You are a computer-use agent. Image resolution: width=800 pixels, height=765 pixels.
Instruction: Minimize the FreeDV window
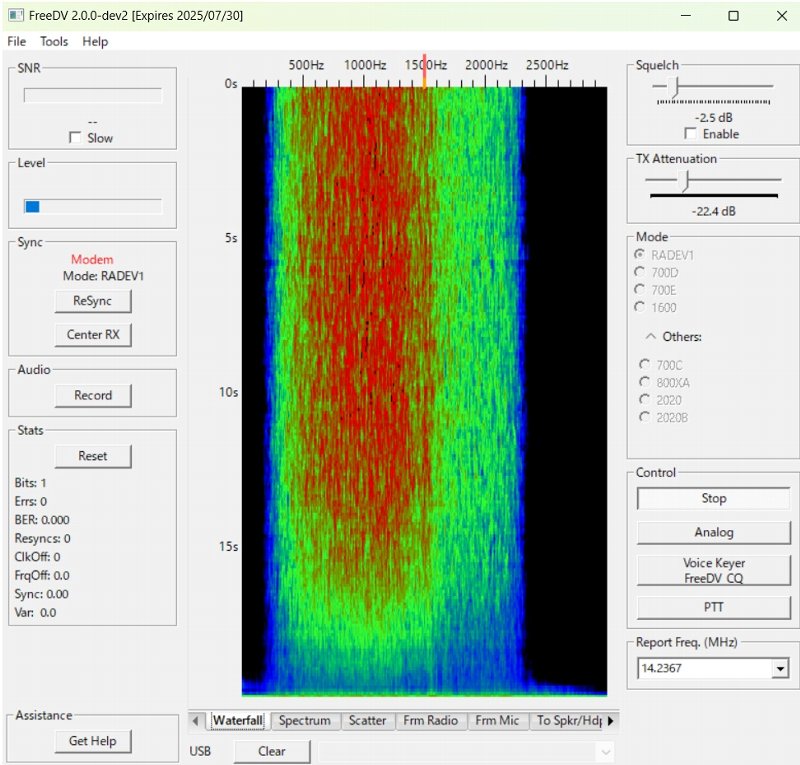(686, 16)
